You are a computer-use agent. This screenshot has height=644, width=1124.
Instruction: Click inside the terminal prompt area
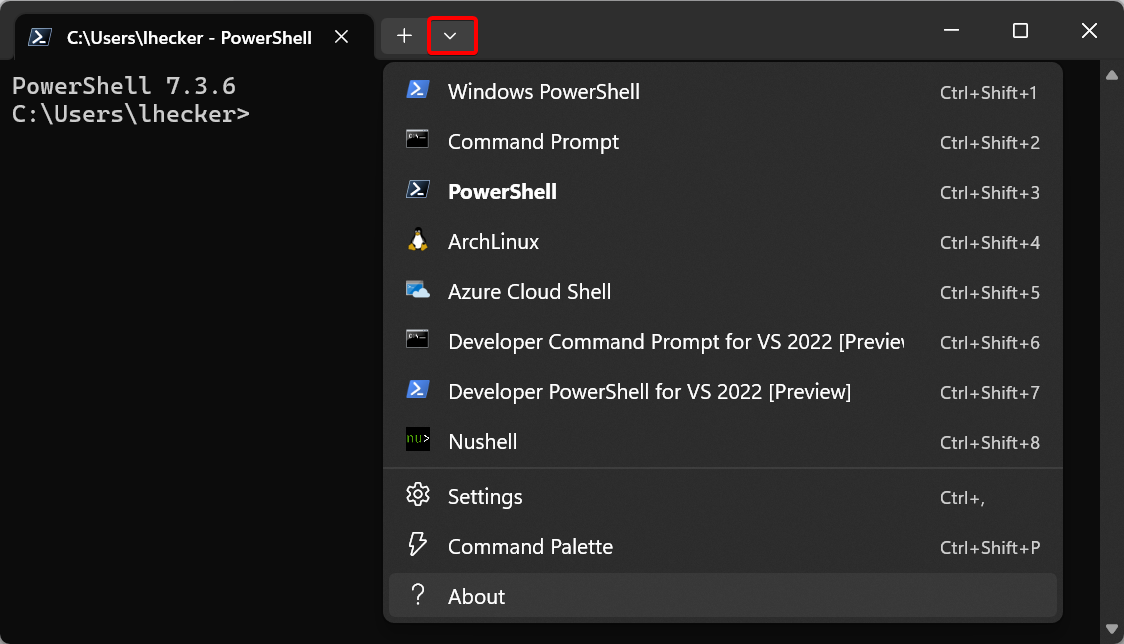(180, 300)
